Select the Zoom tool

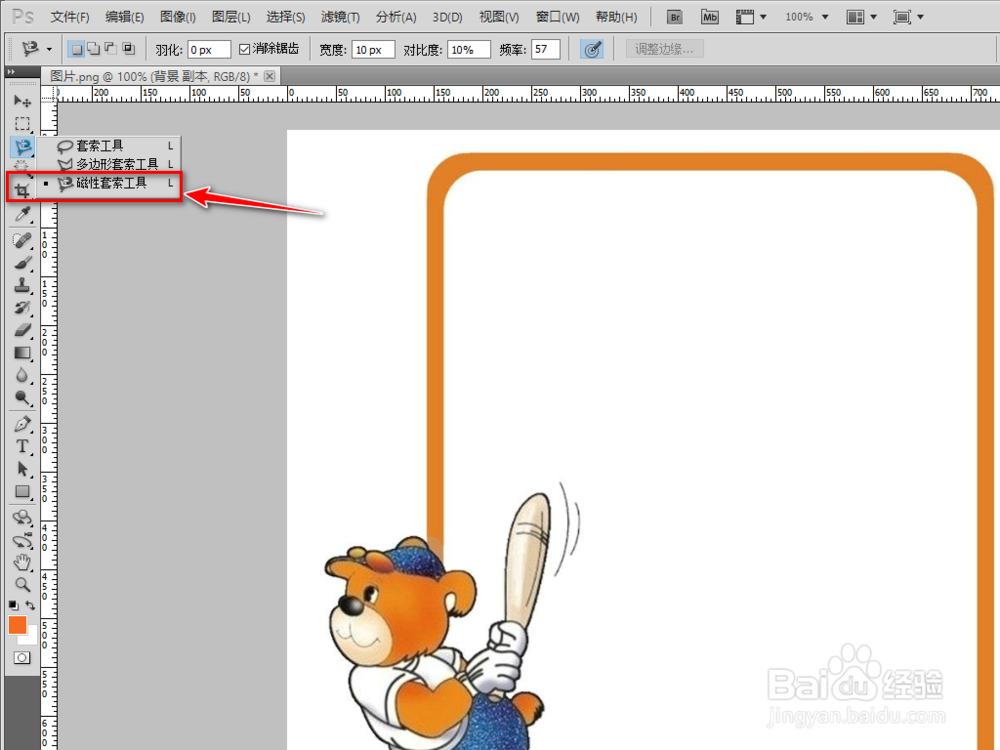pos(22,584)
